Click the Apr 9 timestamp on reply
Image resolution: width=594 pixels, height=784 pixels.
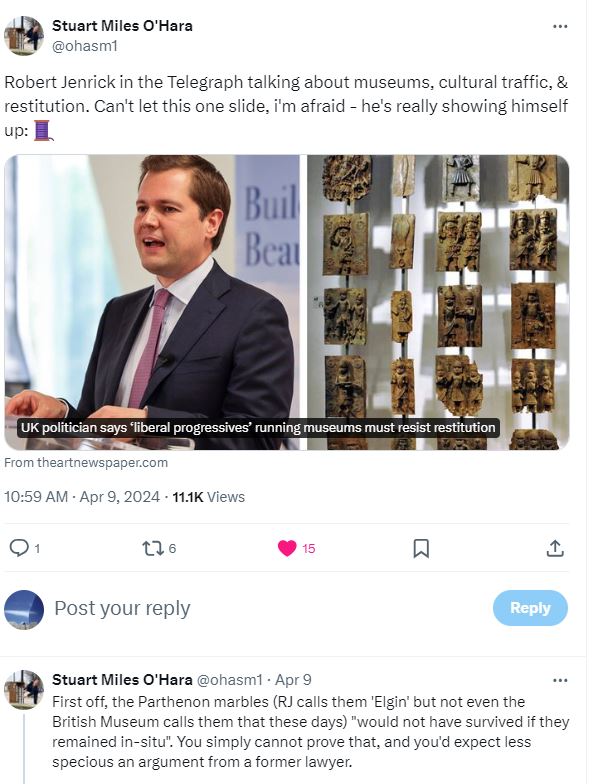294,680
